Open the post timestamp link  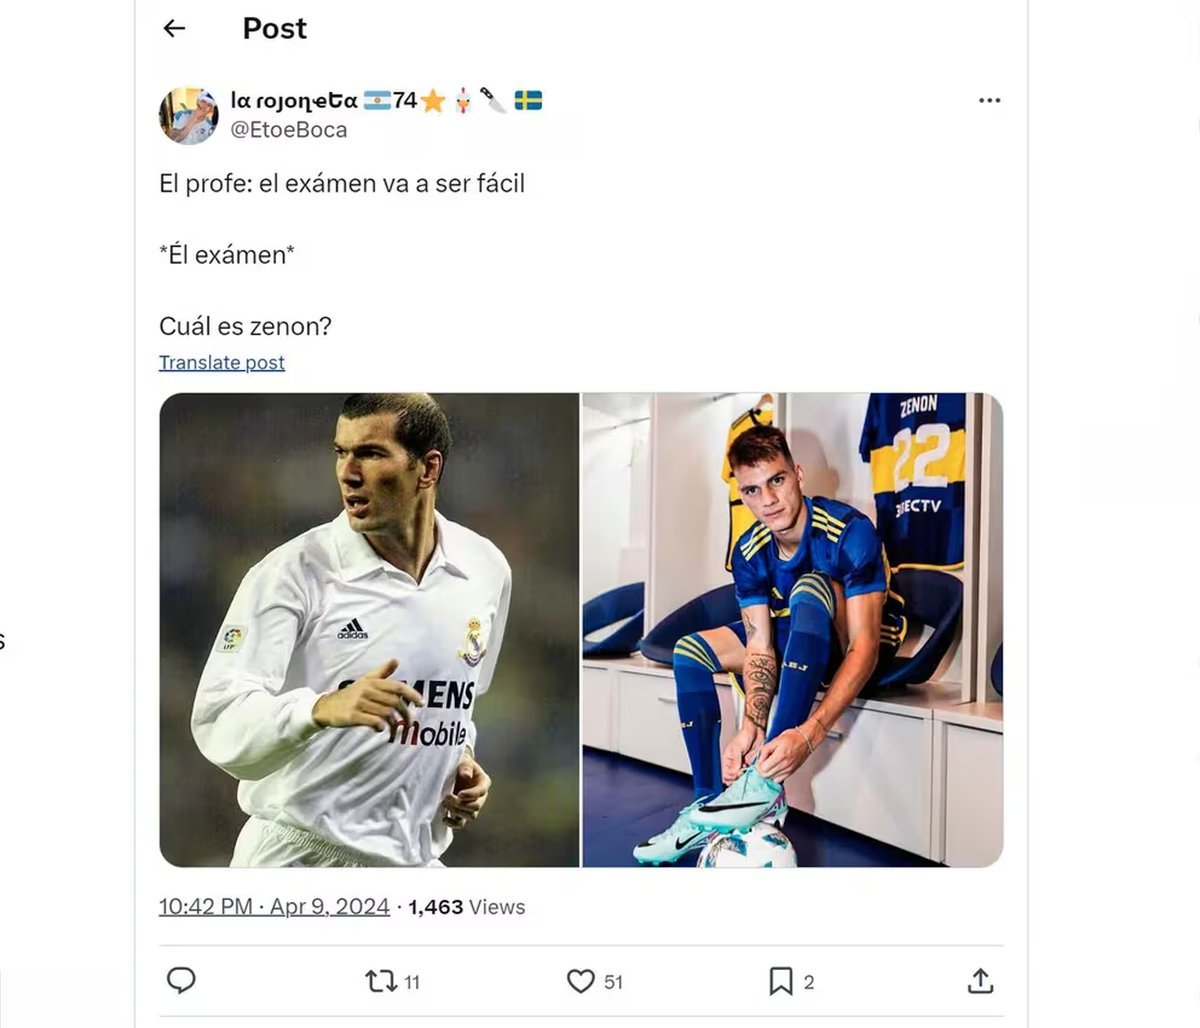(272, 906)
